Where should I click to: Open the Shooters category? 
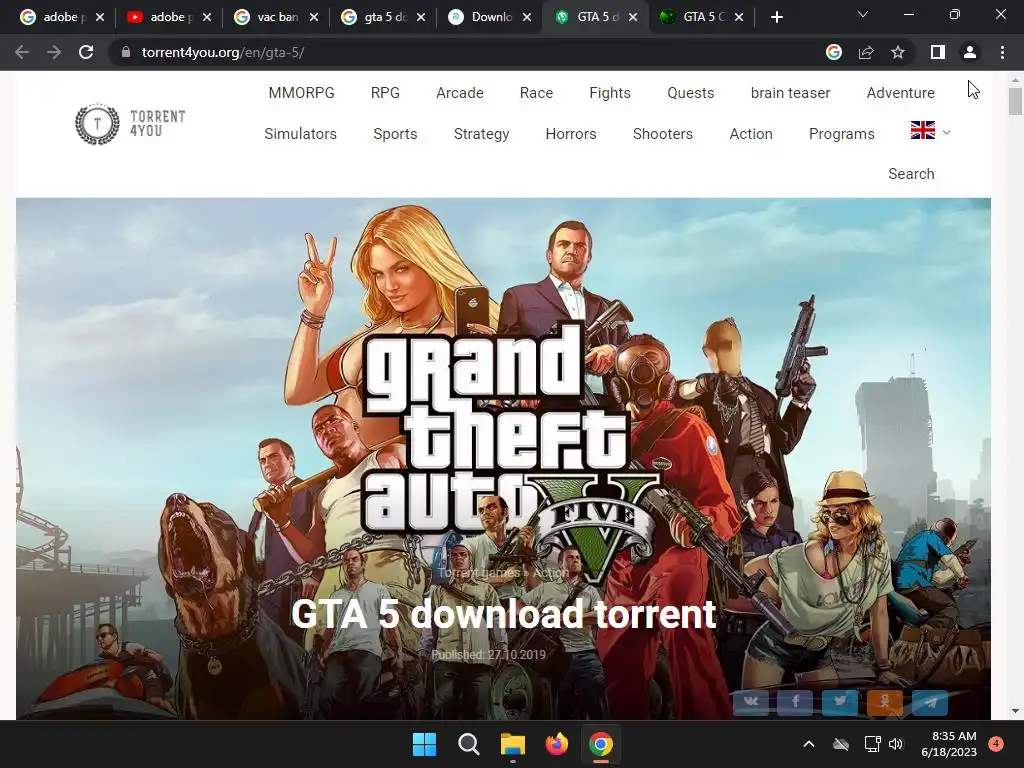pos(663,134)
